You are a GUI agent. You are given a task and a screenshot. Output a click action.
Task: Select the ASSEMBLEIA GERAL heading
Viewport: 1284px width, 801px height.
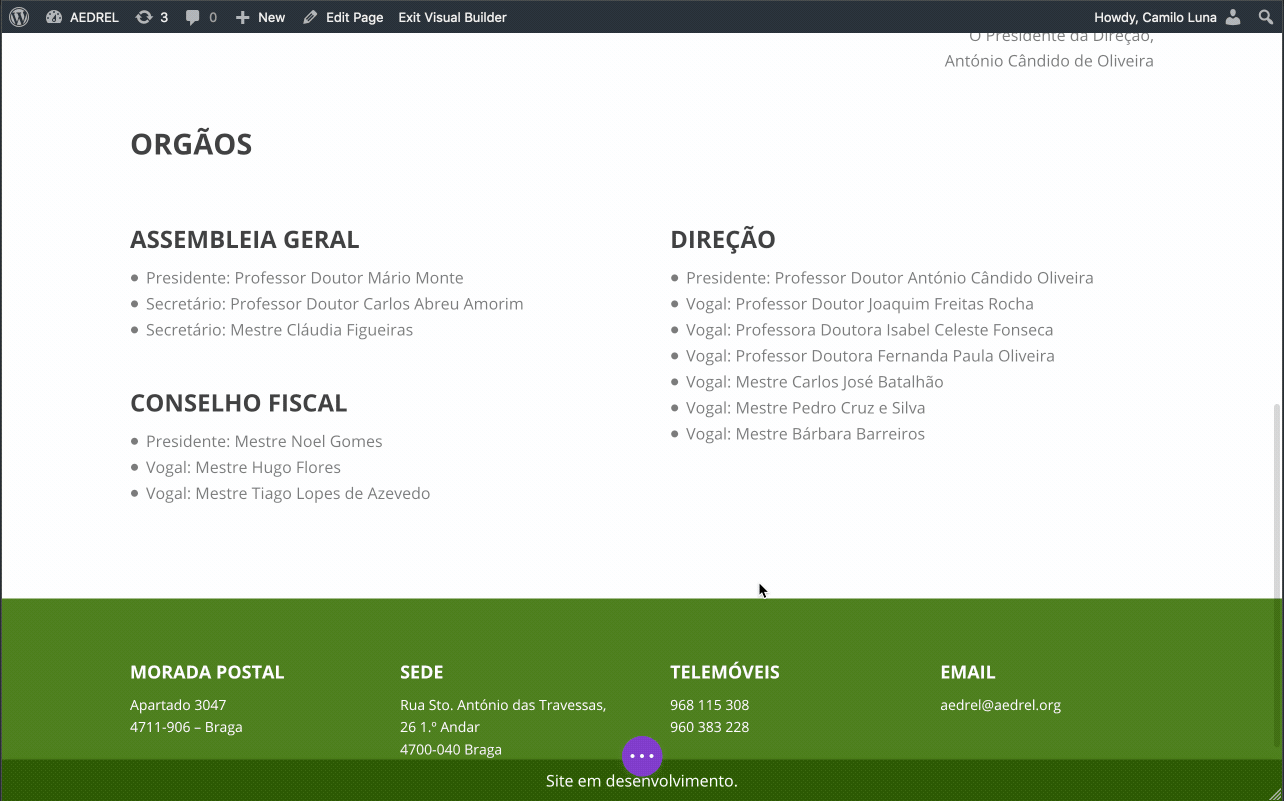tap(244, 240)
